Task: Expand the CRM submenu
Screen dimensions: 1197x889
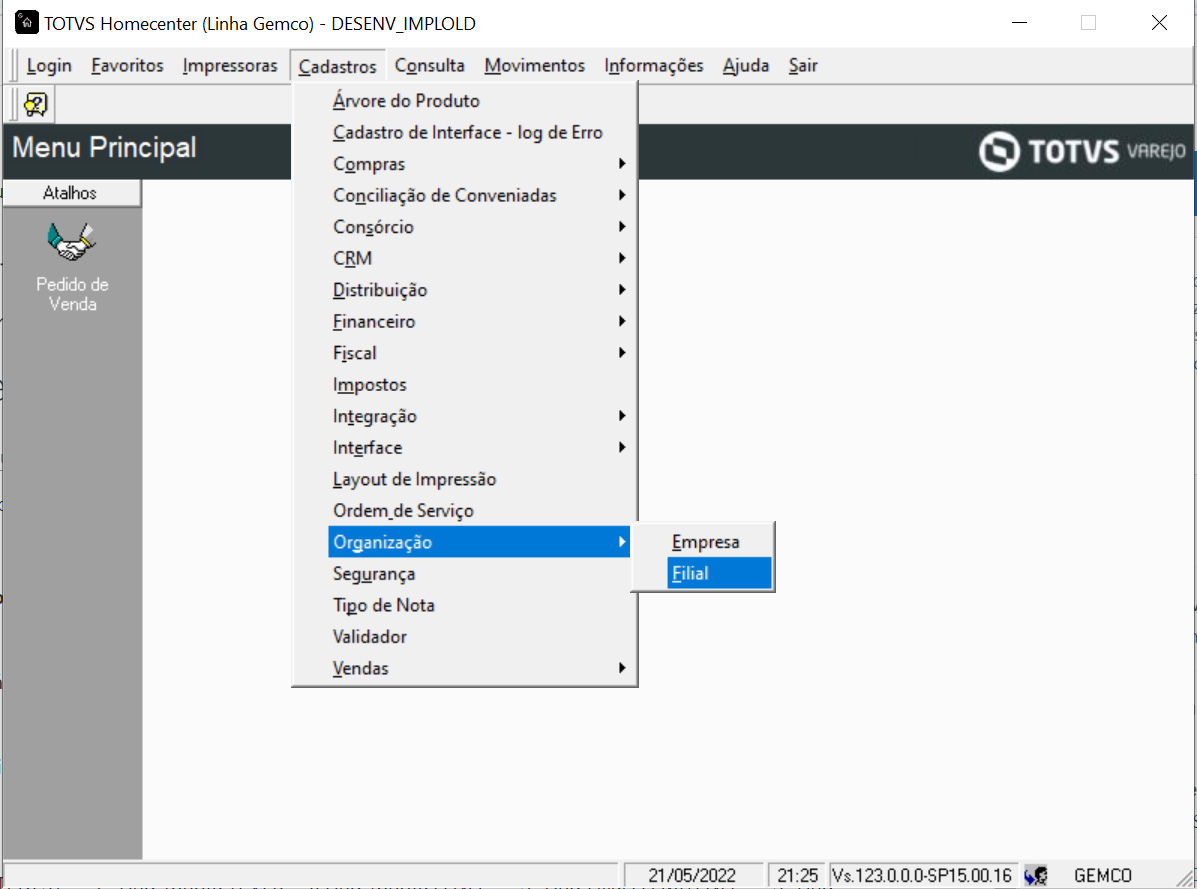Action: pos(479,259)
